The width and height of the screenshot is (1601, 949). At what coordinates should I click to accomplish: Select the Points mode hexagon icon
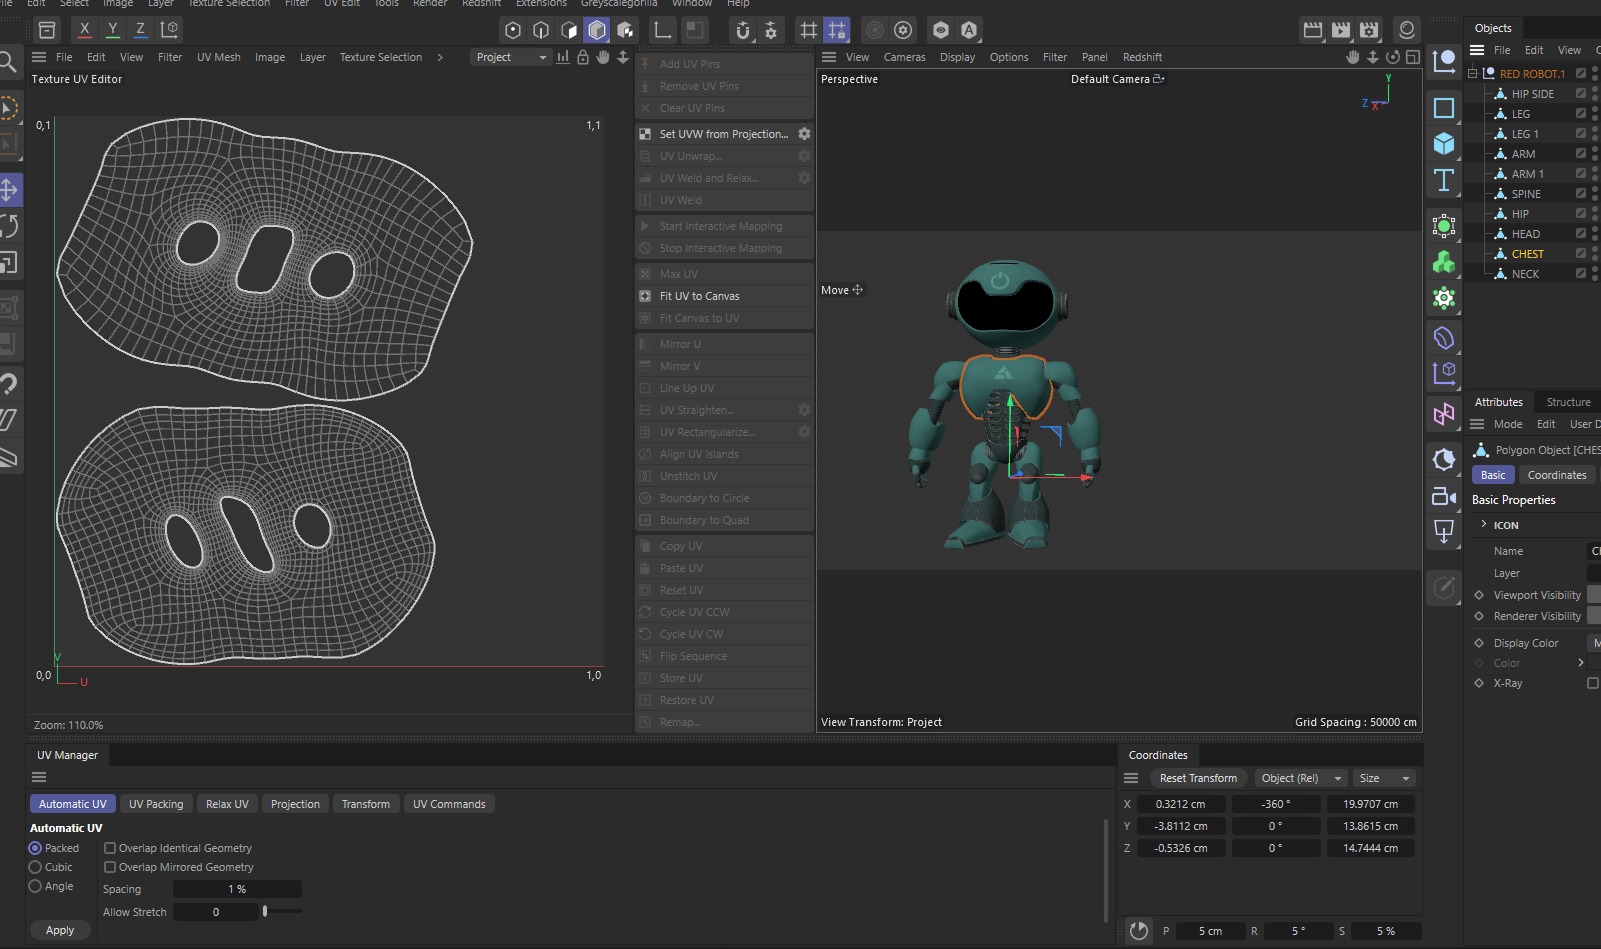pos(513,30)
